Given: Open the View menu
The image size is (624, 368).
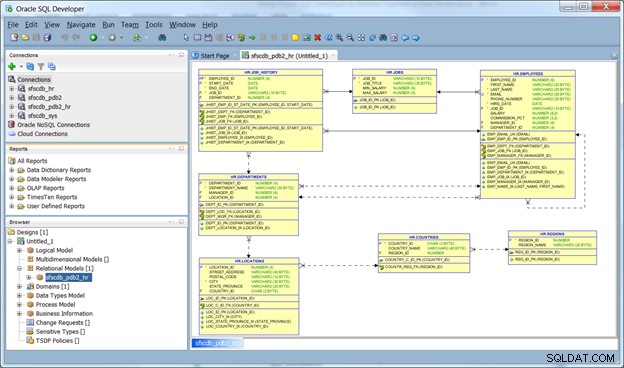Looking at the screenshot, I should pyautogui.click(x=52, y=25).
